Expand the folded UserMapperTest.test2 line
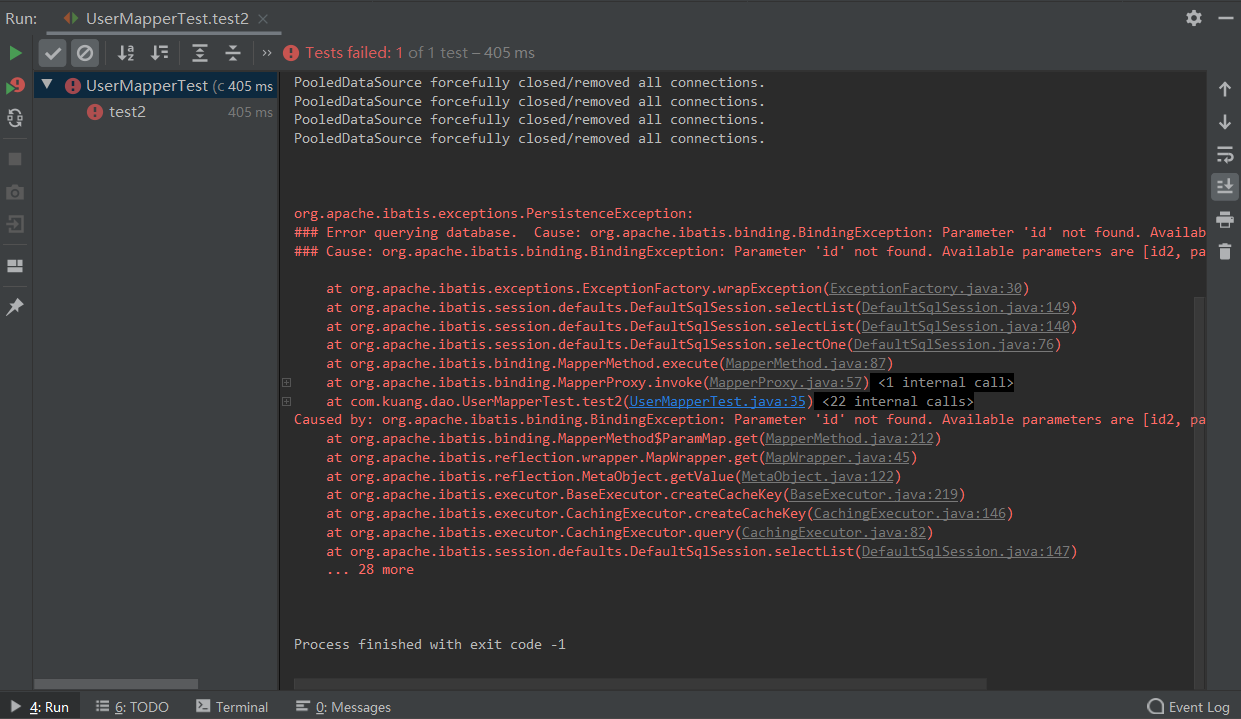Viewport: 1241px width, 719px height. 287,402
